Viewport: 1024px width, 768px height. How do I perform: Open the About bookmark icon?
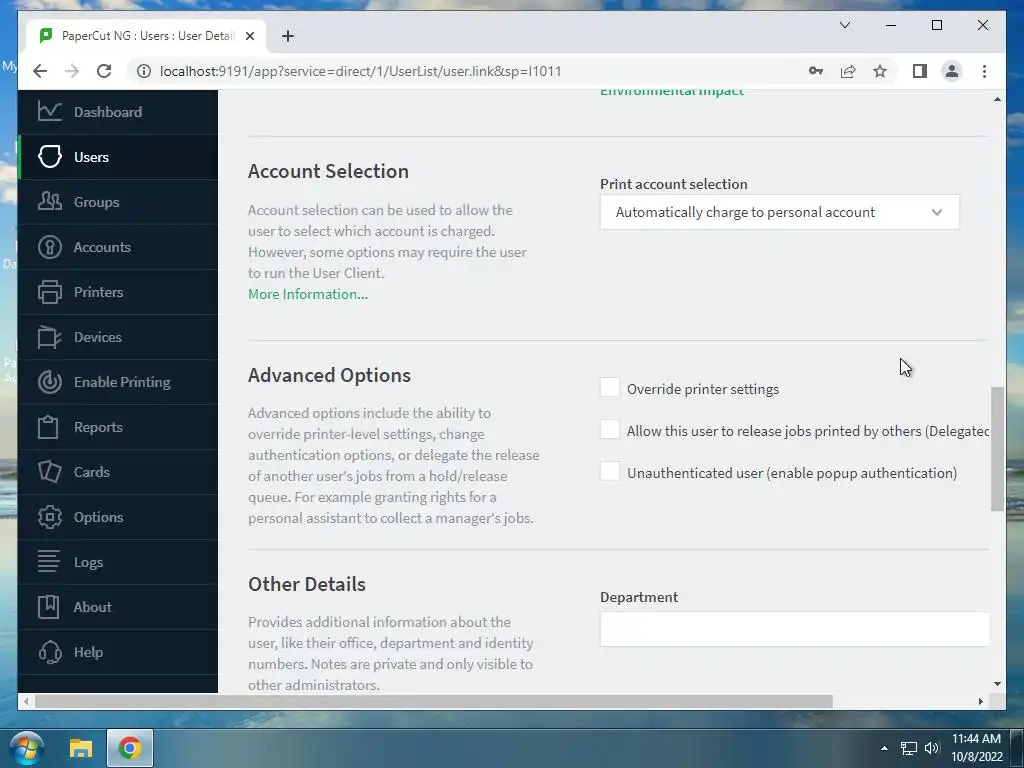pos(48,607)
